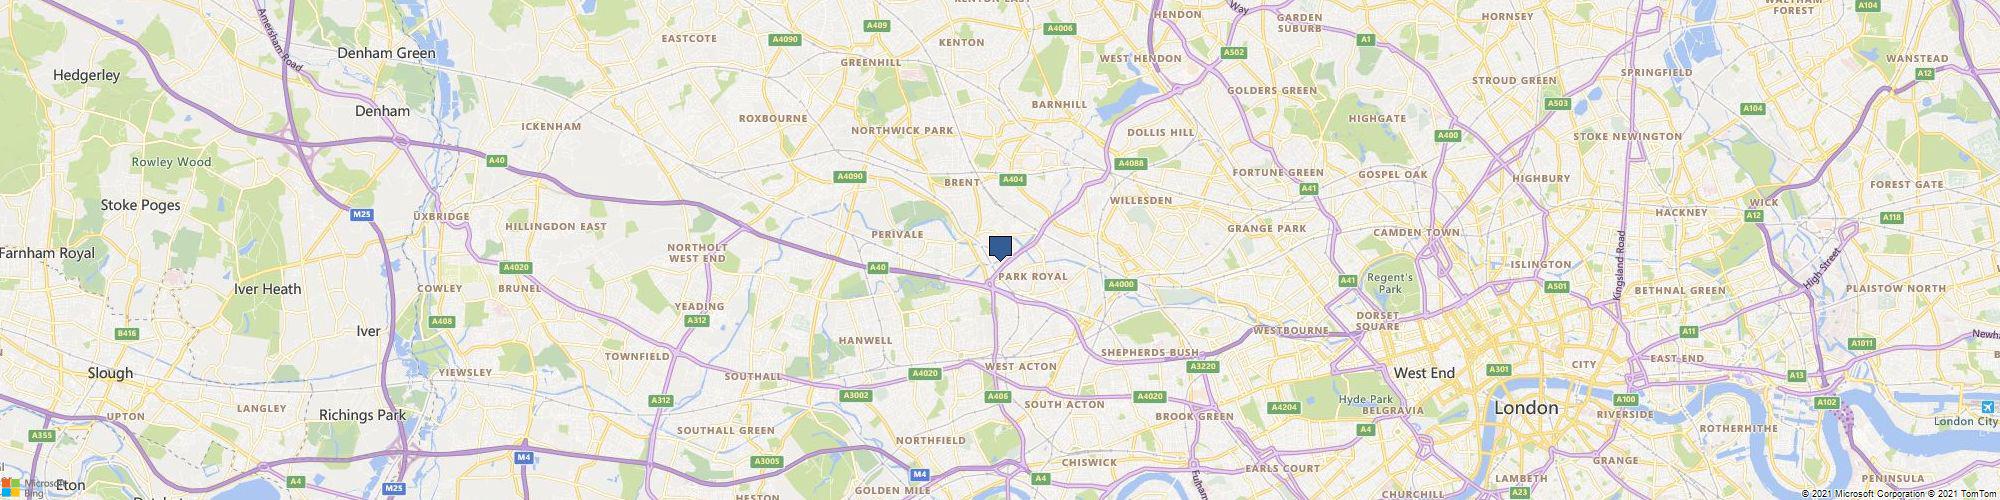
Task: Click the blue pin marker near Park Royal
Action: [x=1000, y=248]
